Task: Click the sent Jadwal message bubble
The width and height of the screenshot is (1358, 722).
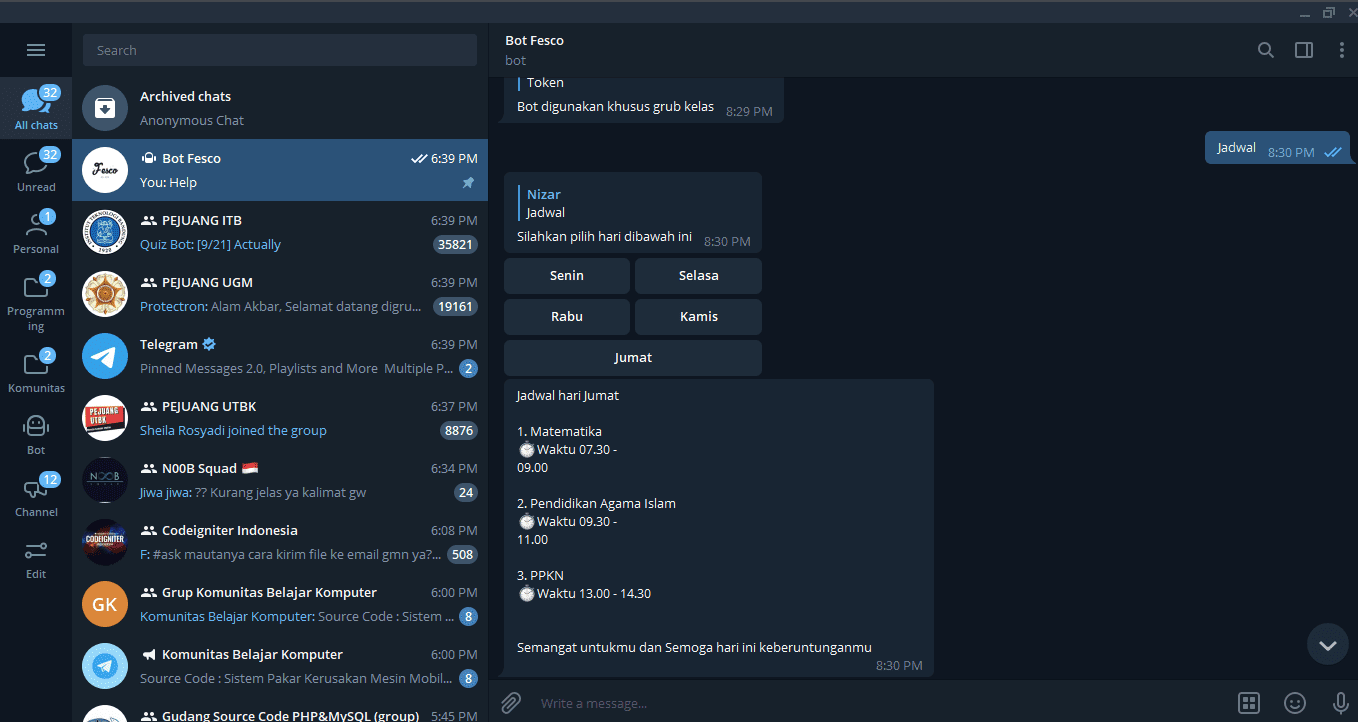Action: [1277, 148]
